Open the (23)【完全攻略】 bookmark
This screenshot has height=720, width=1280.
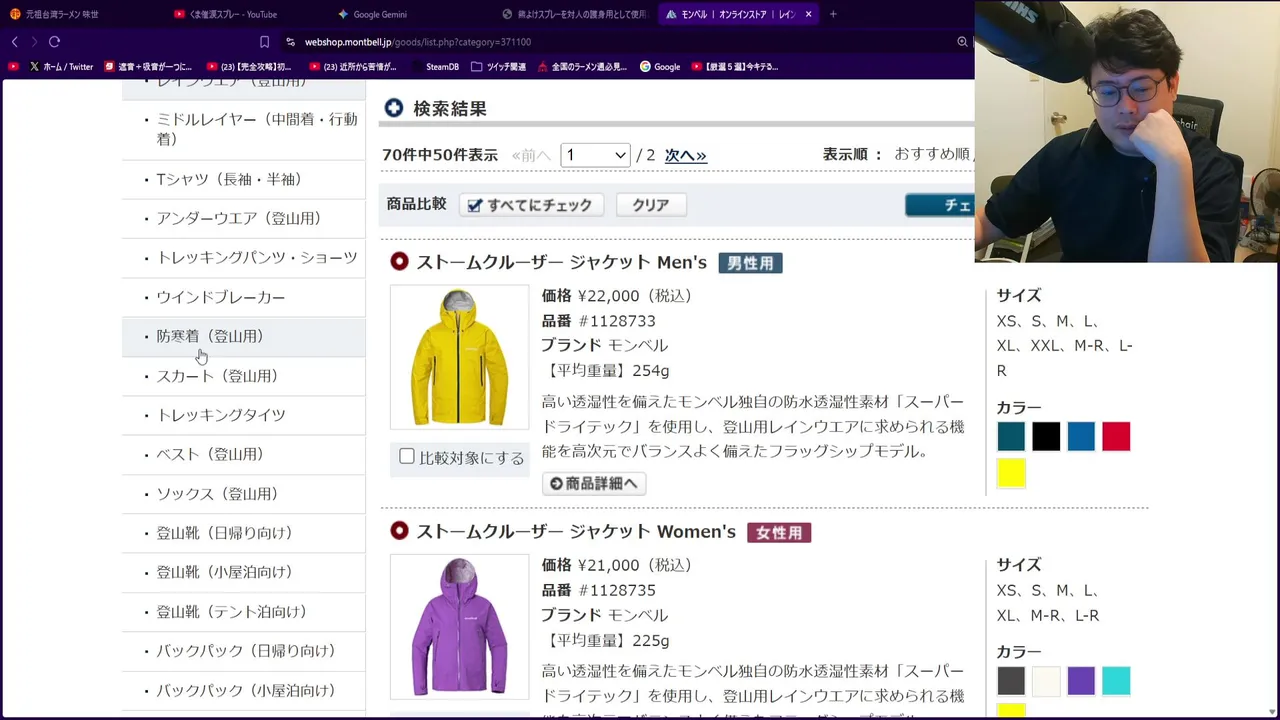coord(248,67)
